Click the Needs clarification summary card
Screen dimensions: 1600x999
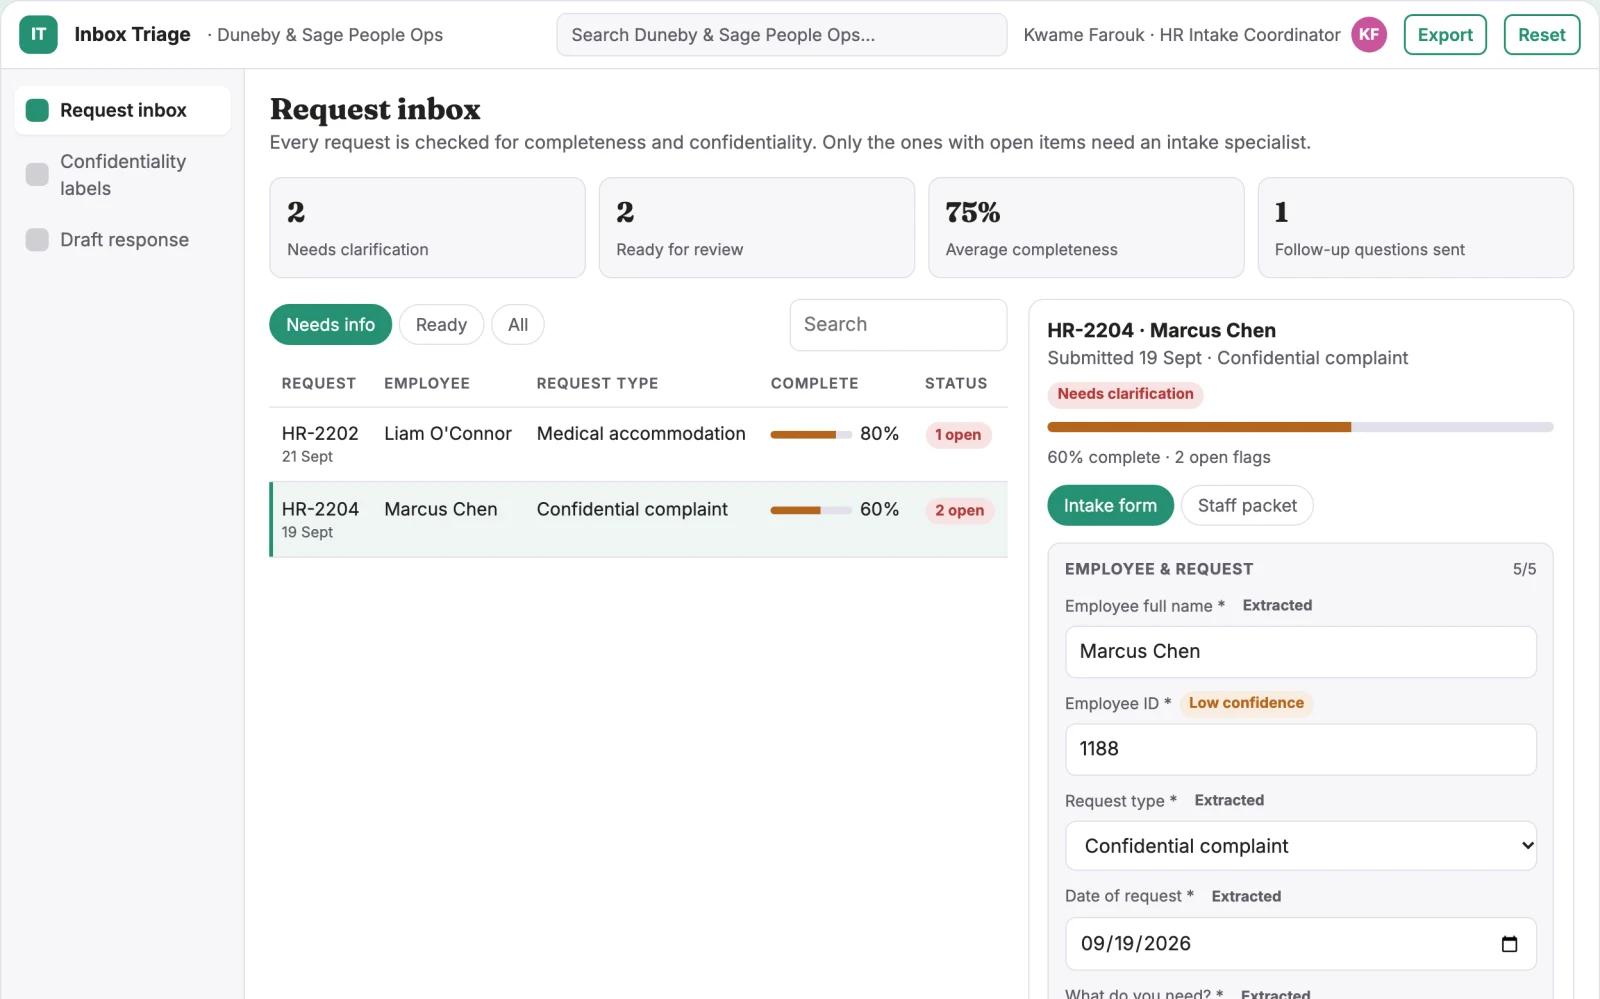coord(427,228)
